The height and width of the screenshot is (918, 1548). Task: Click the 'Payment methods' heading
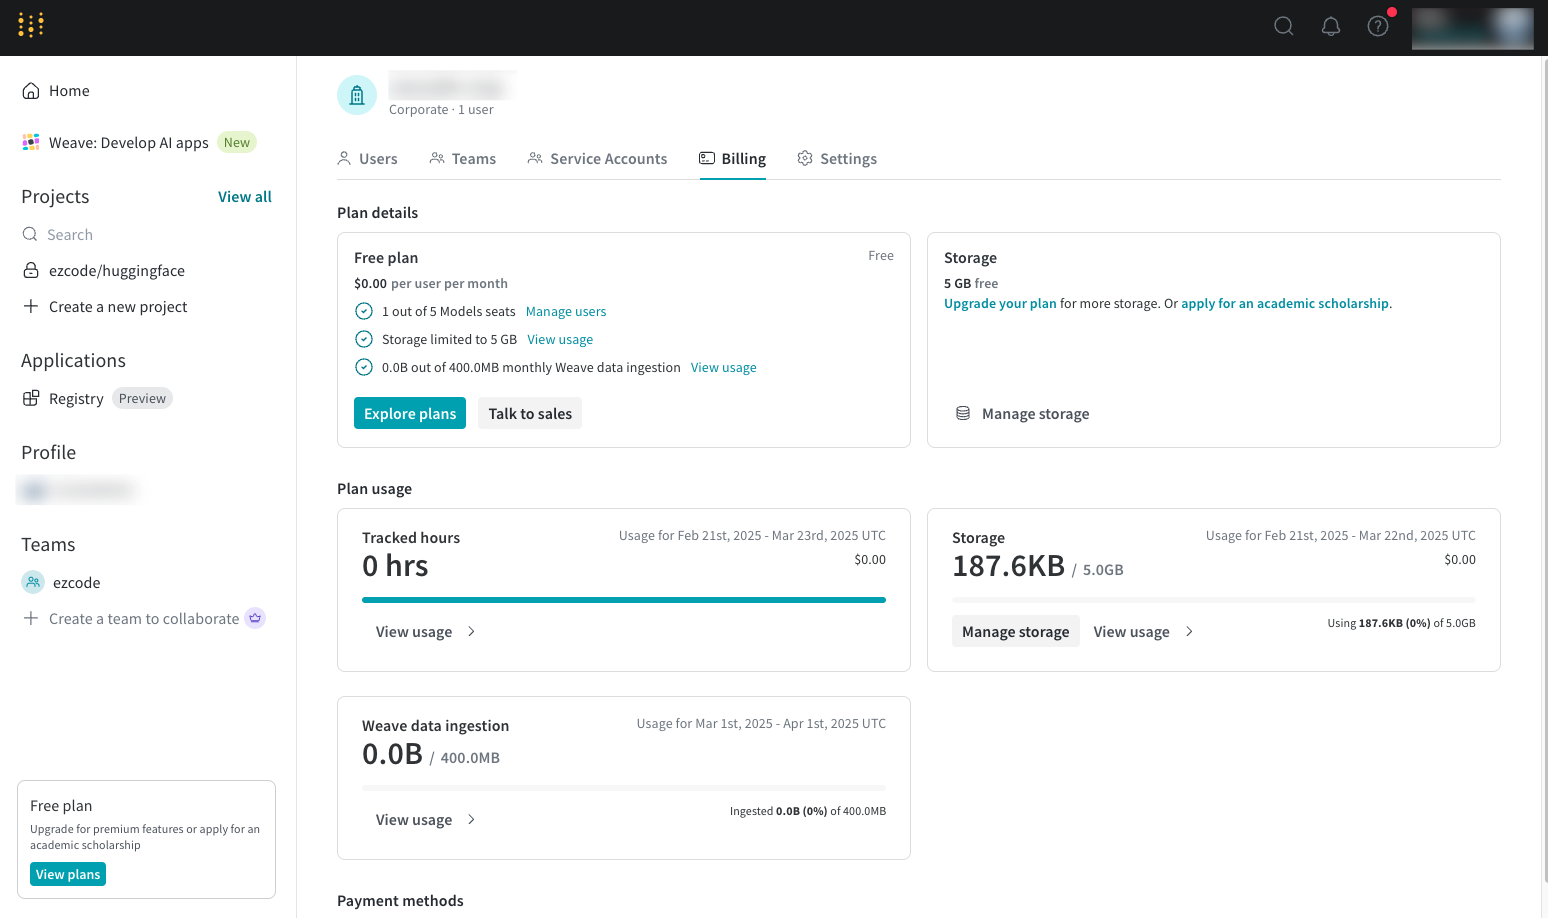pyautogui.click(x=400, y=901)
